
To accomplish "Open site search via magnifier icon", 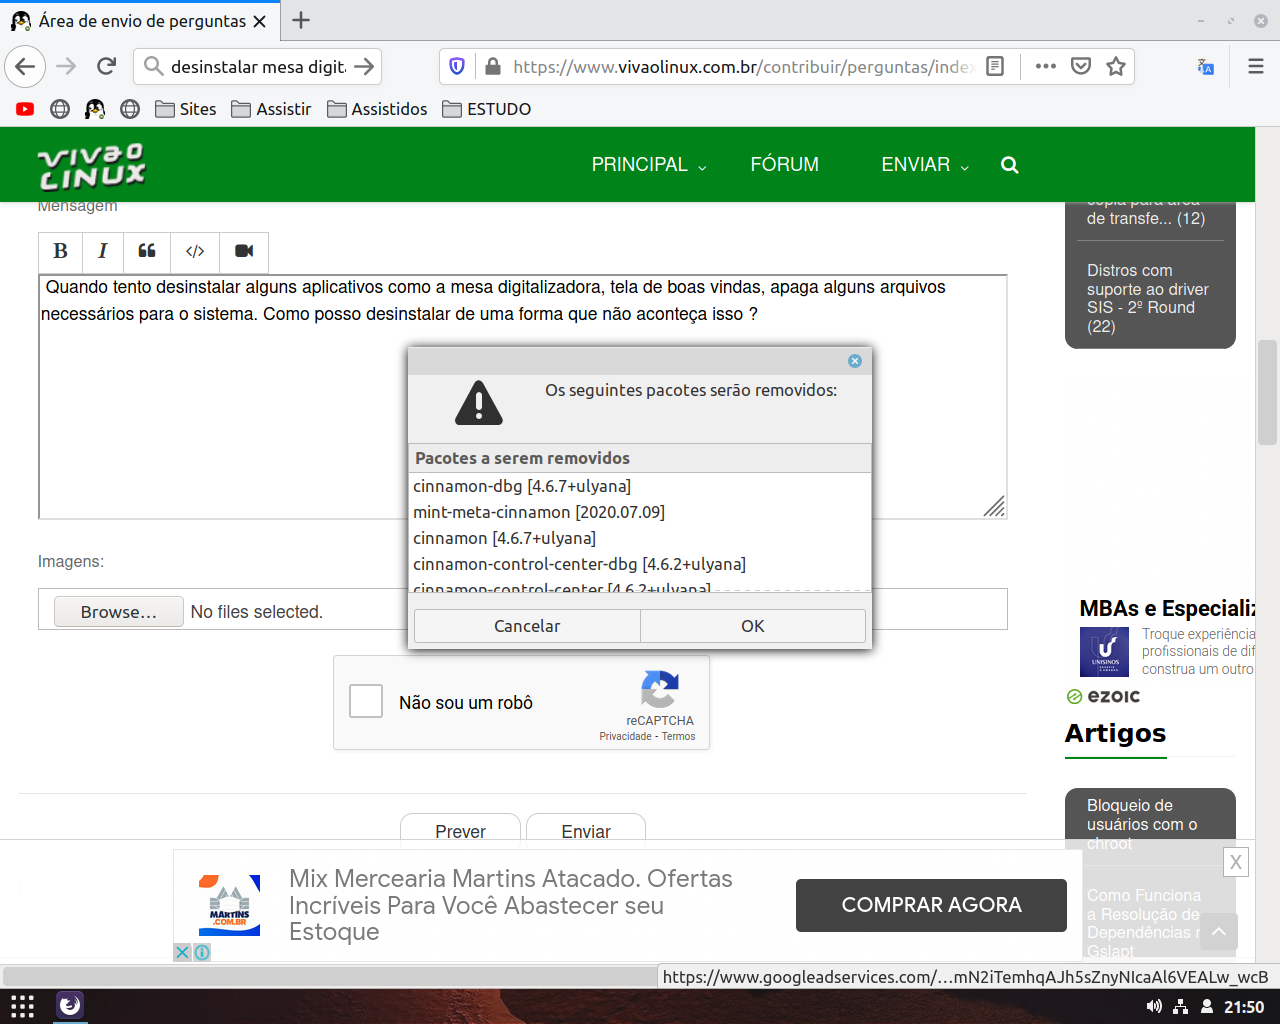I will 1010,165.
